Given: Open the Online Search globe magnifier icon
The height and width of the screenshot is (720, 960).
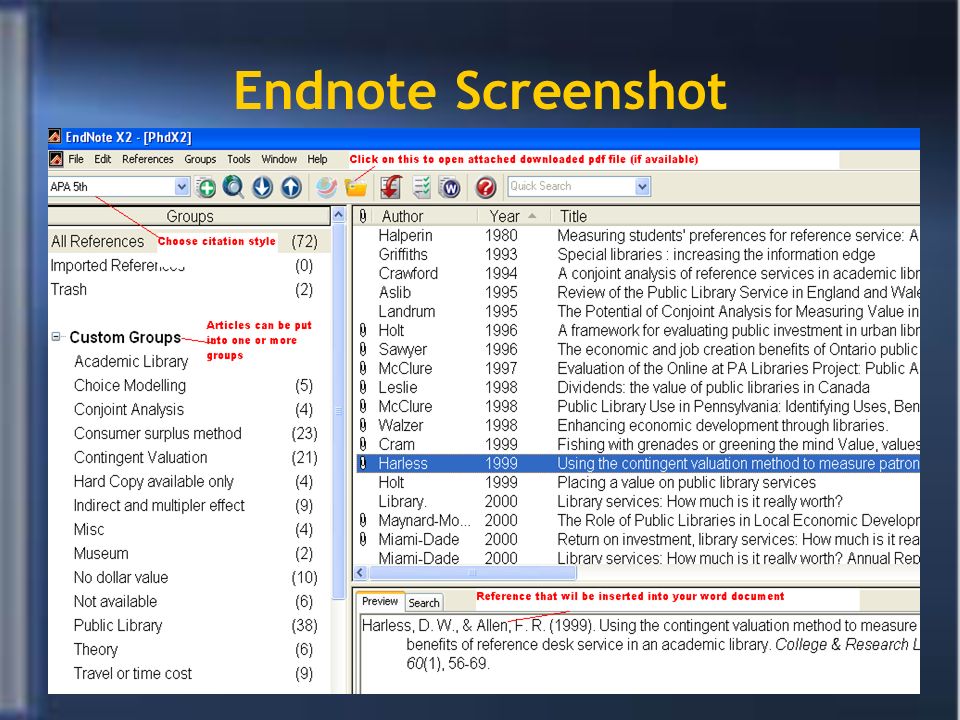Looking at the screenshot, I should [x=233, y=187].
